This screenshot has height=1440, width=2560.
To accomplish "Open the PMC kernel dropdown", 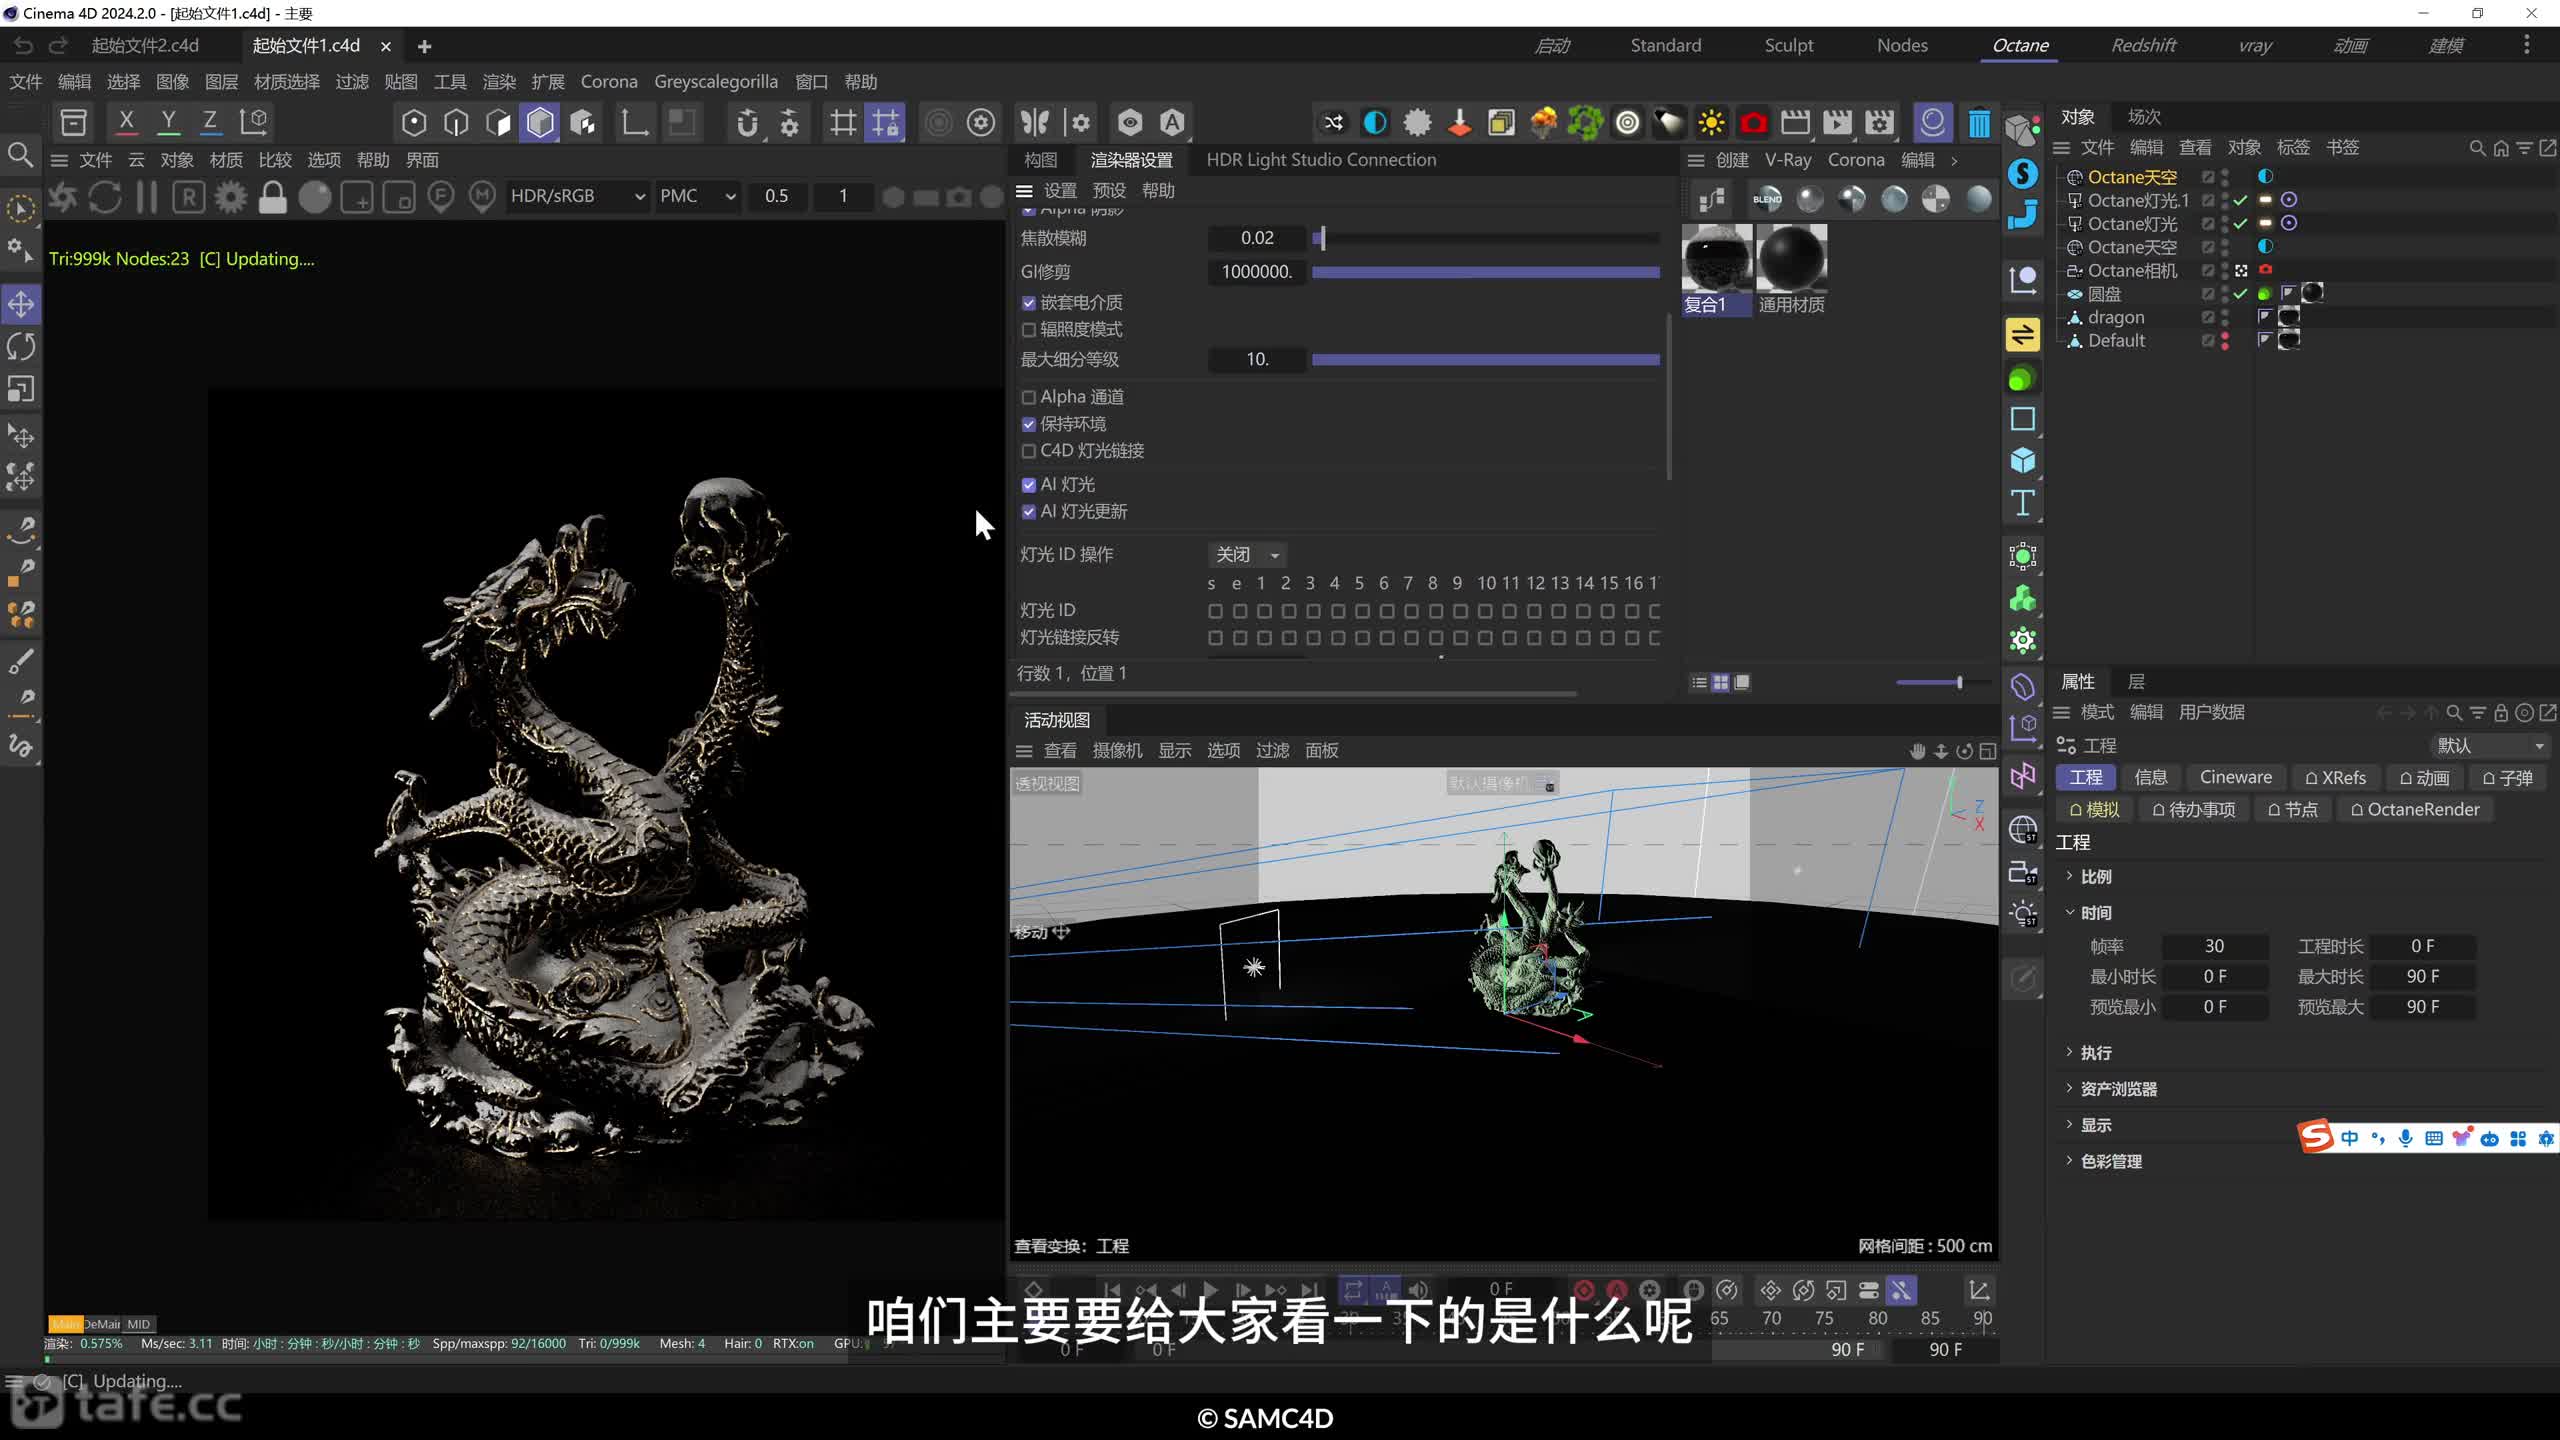I will 697,197.
